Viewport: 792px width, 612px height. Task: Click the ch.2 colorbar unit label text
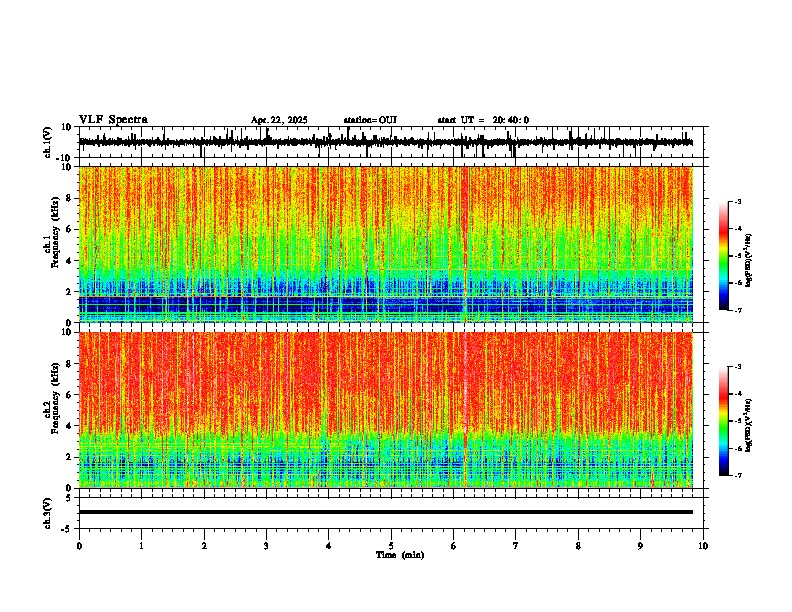(749, 426)
